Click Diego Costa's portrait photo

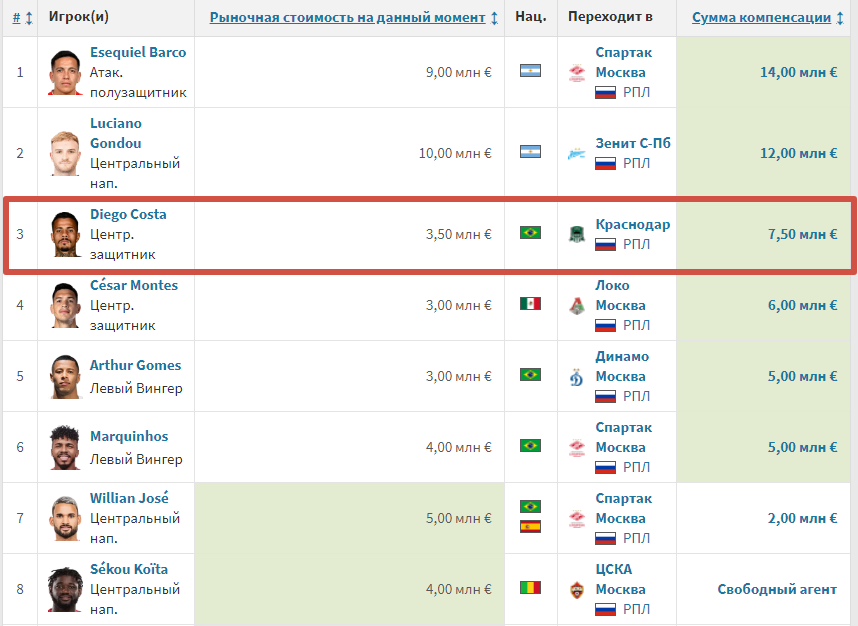65,234
